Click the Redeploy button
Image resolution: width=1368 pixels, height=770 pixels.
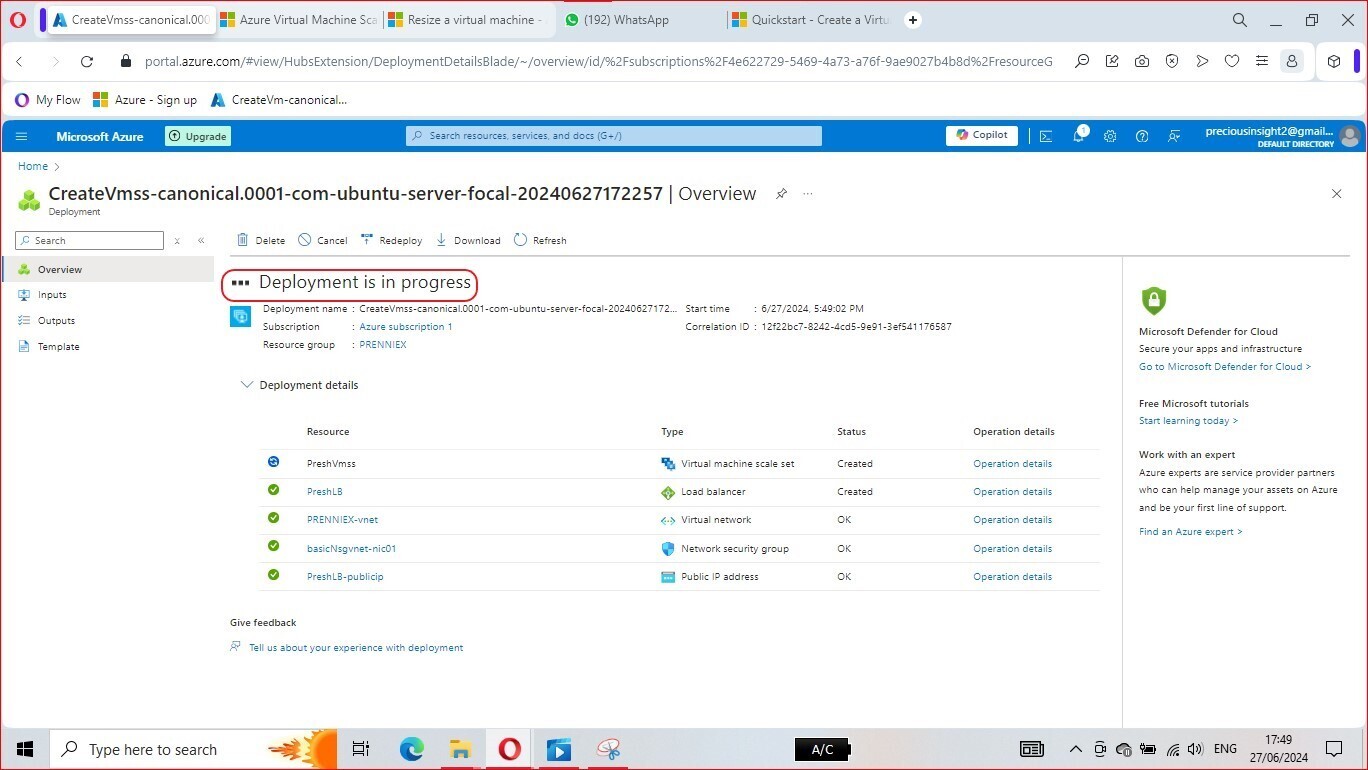[x=391, y=241]
